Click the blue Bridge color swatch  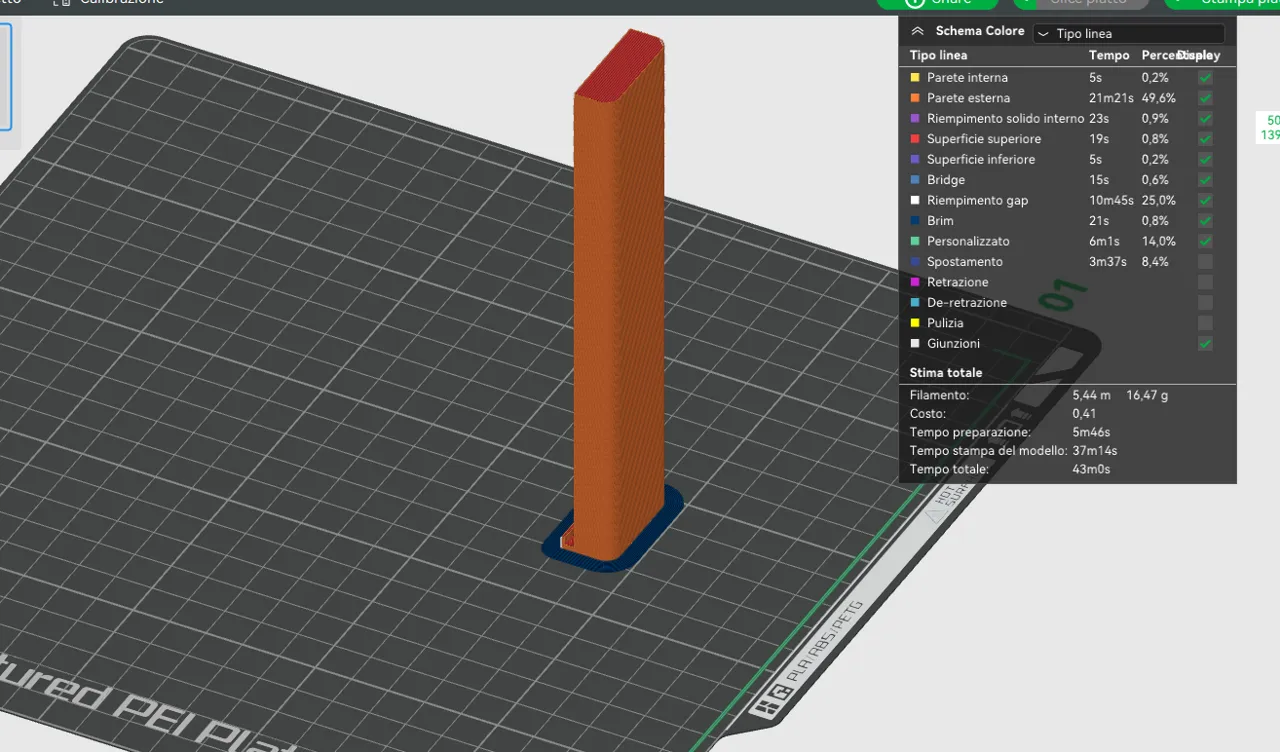915,180
